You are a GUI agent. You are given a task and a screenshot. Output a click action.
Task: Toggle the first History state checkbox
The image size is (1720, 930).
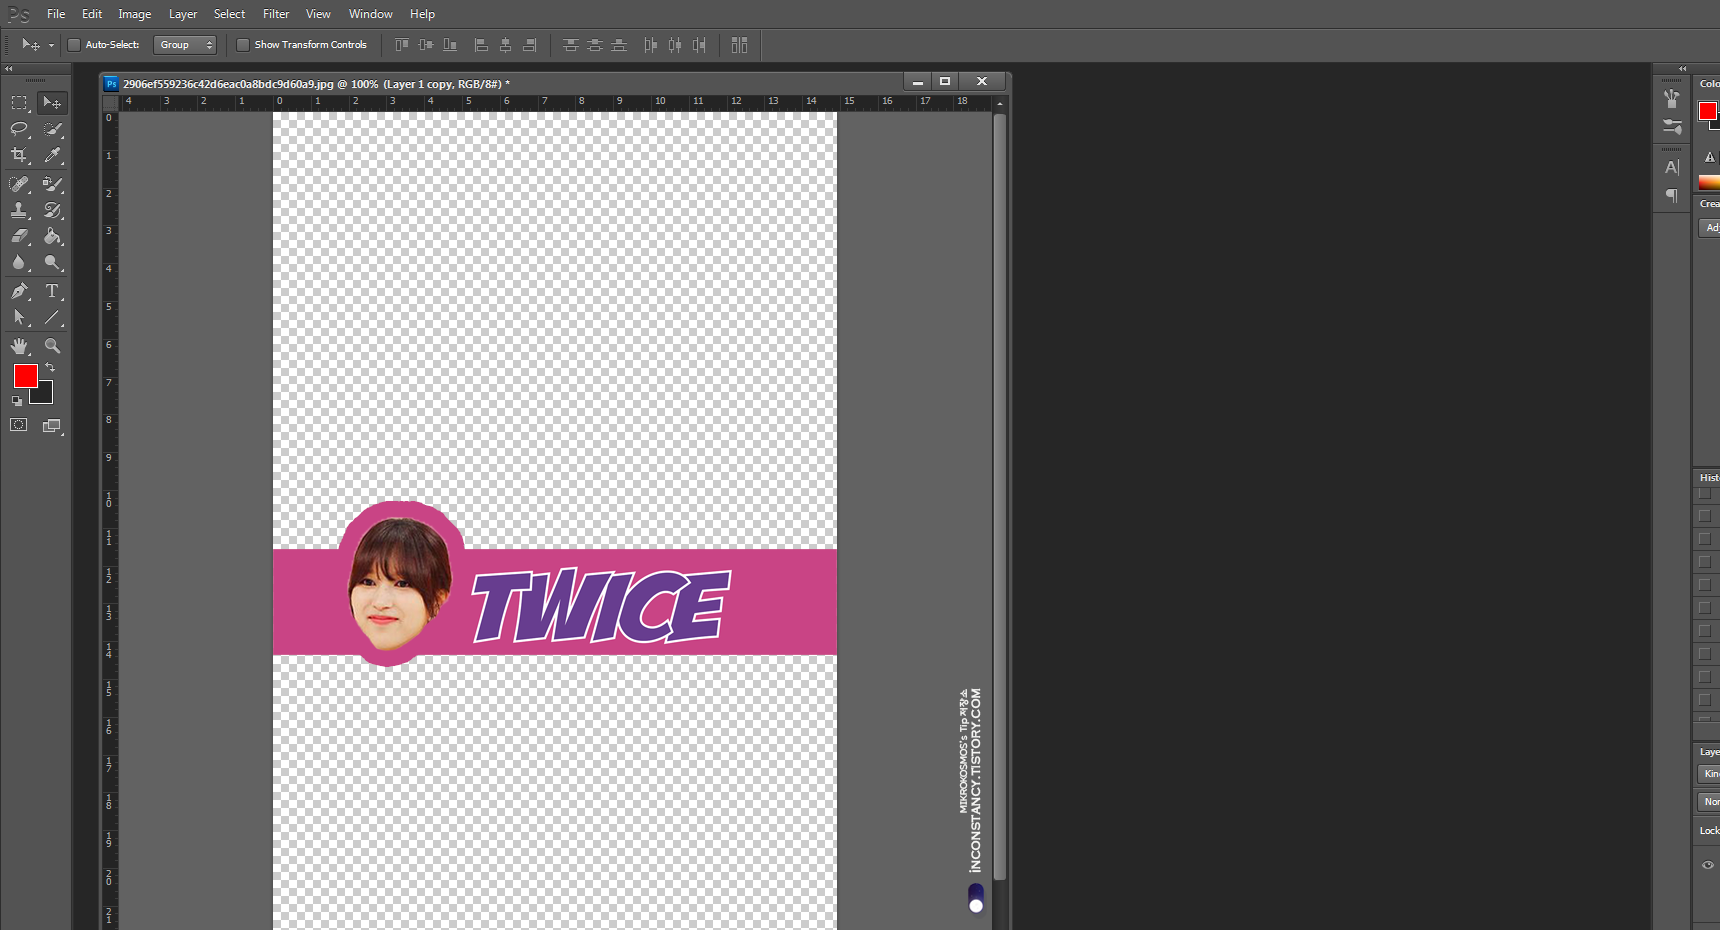point(1704,494)
